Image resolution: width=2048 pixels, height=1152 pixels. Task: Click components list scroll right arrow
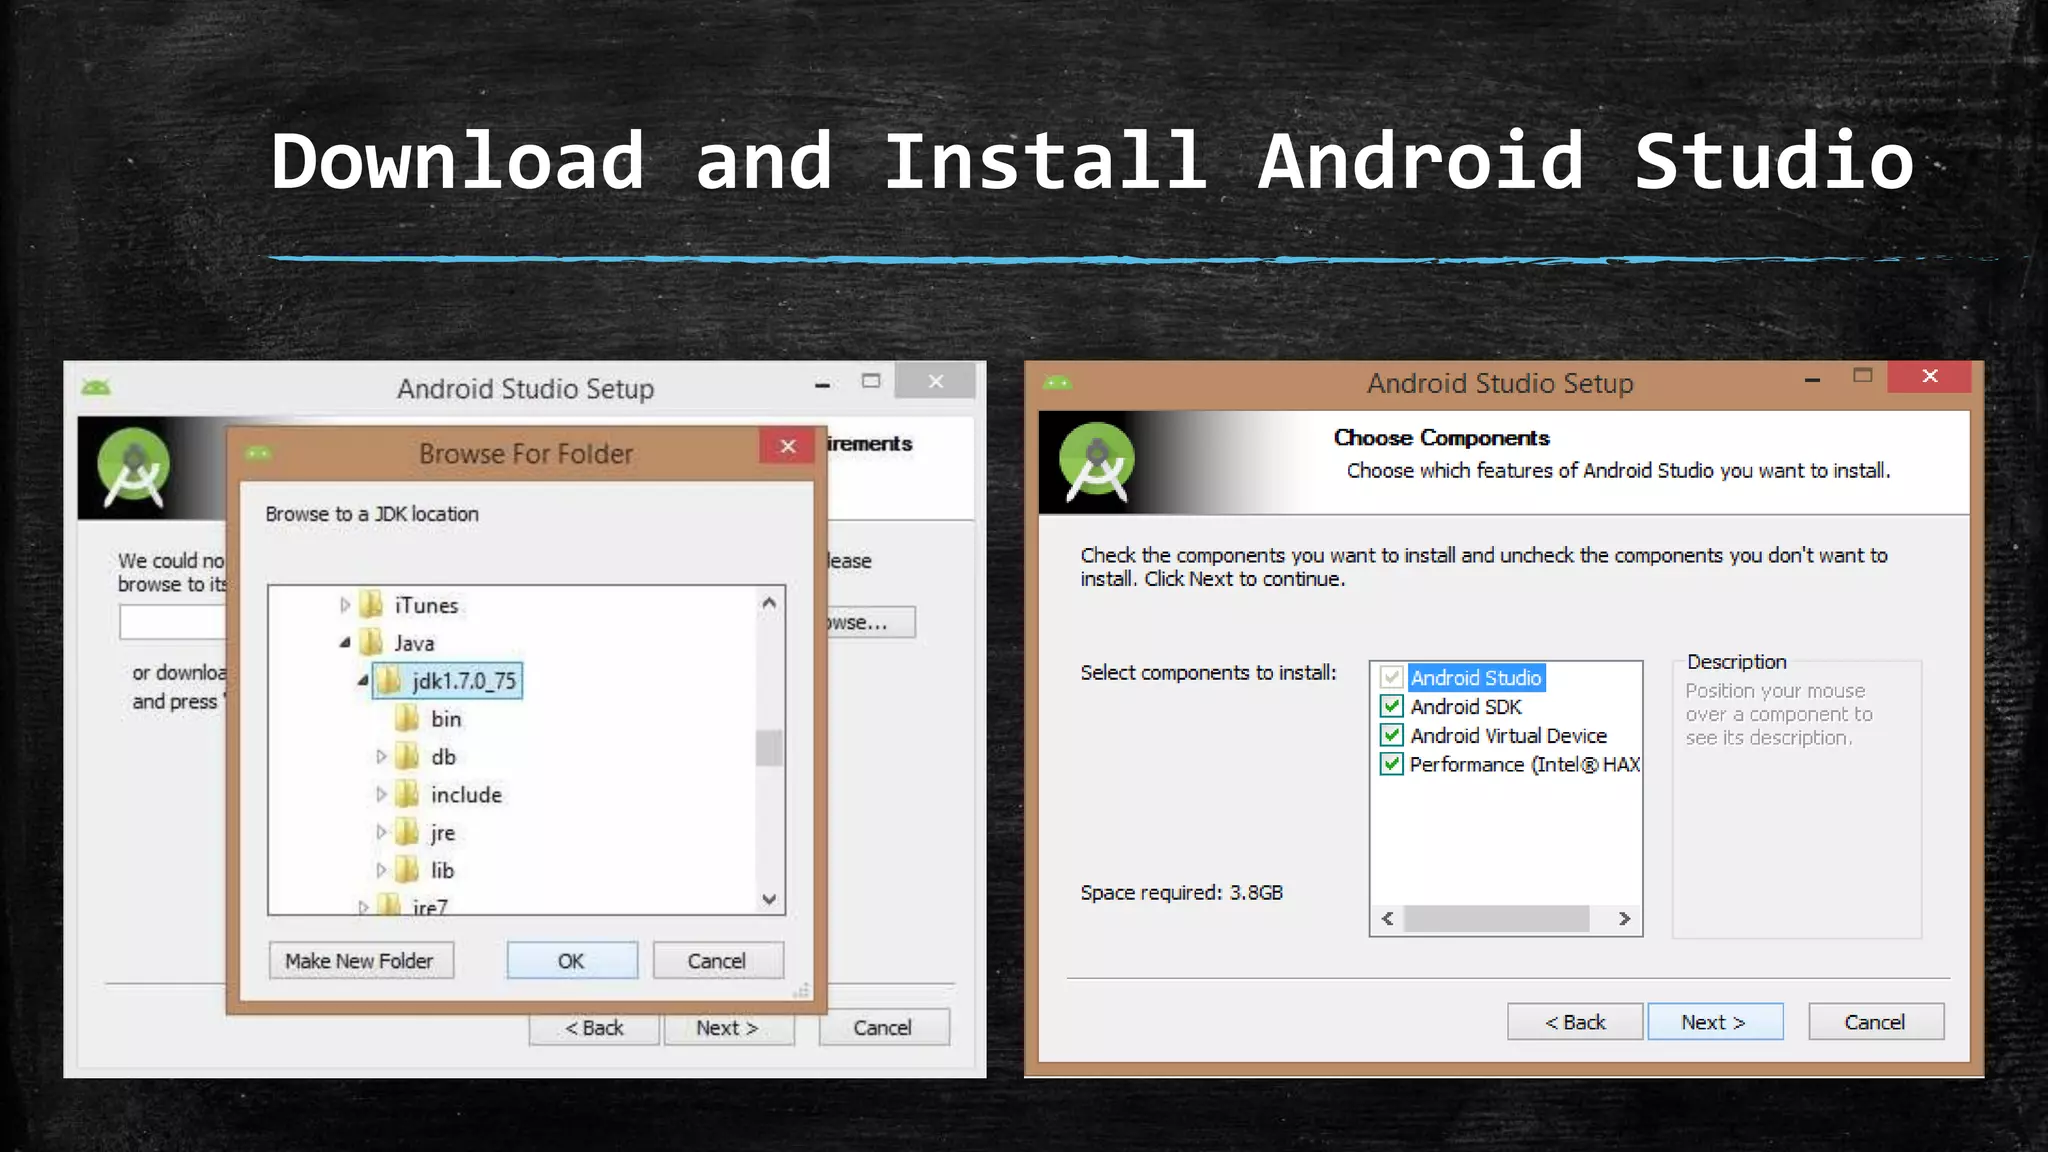[x=1625, y=918]
